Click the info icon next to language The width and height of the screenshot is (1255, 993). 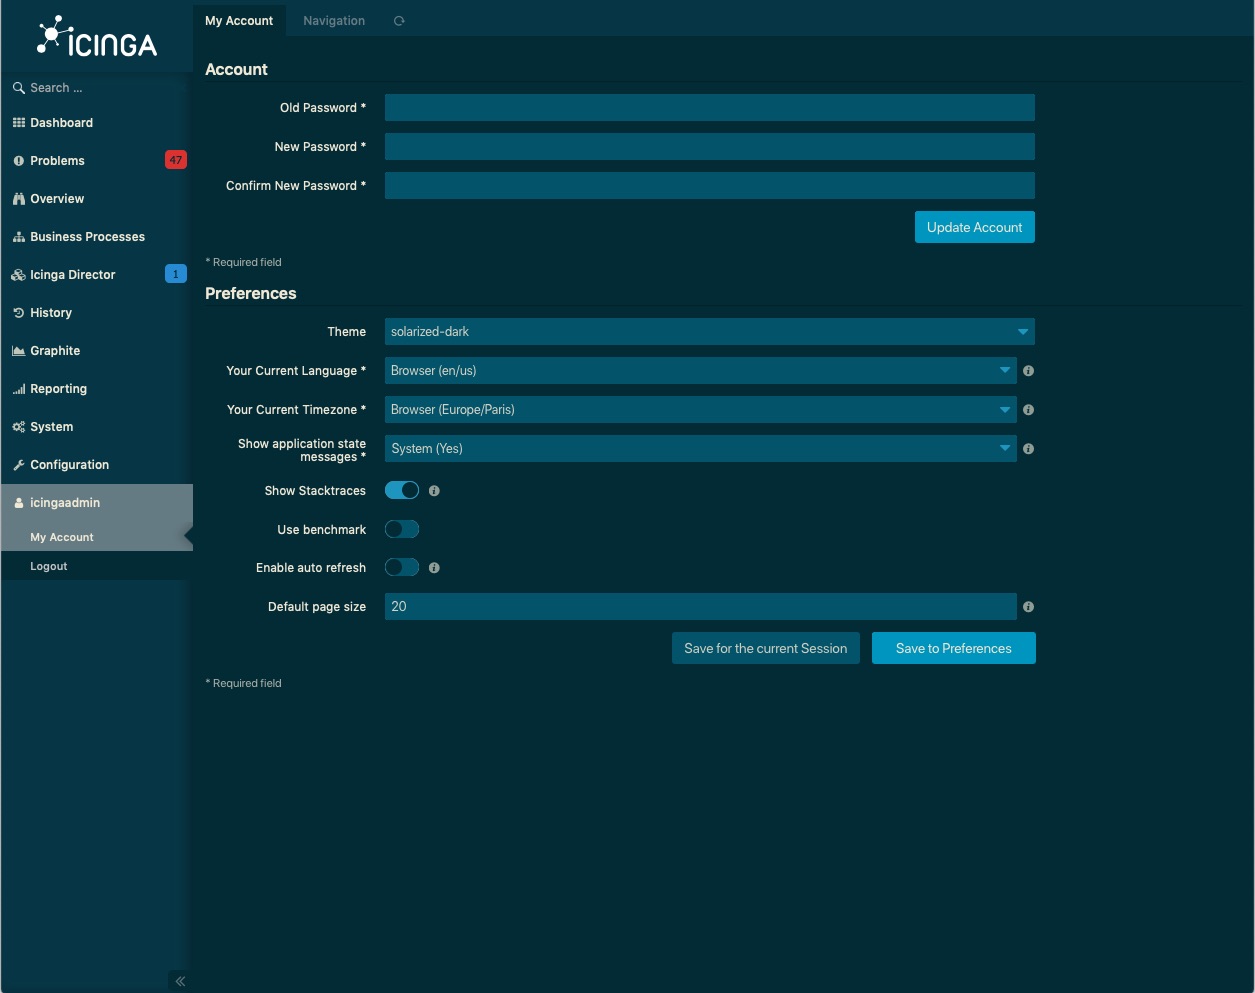click(x=1029, y=371)
